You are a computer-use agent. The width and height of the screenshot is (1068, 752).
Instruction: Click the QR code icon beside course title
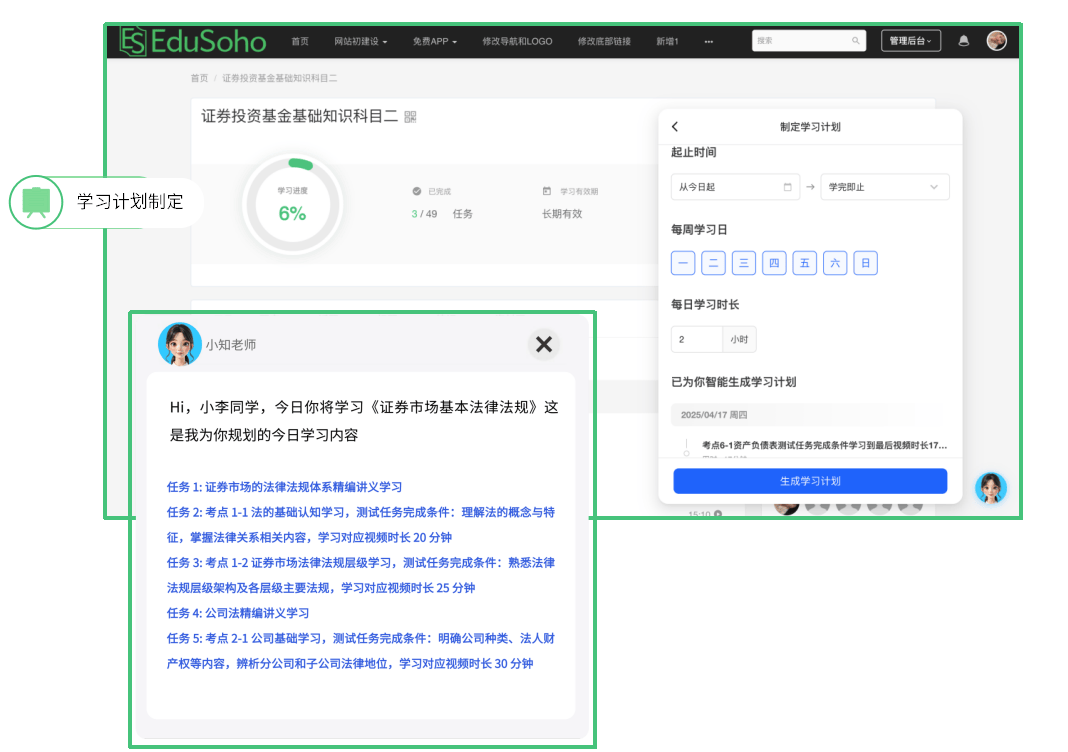tap(410, 117)
